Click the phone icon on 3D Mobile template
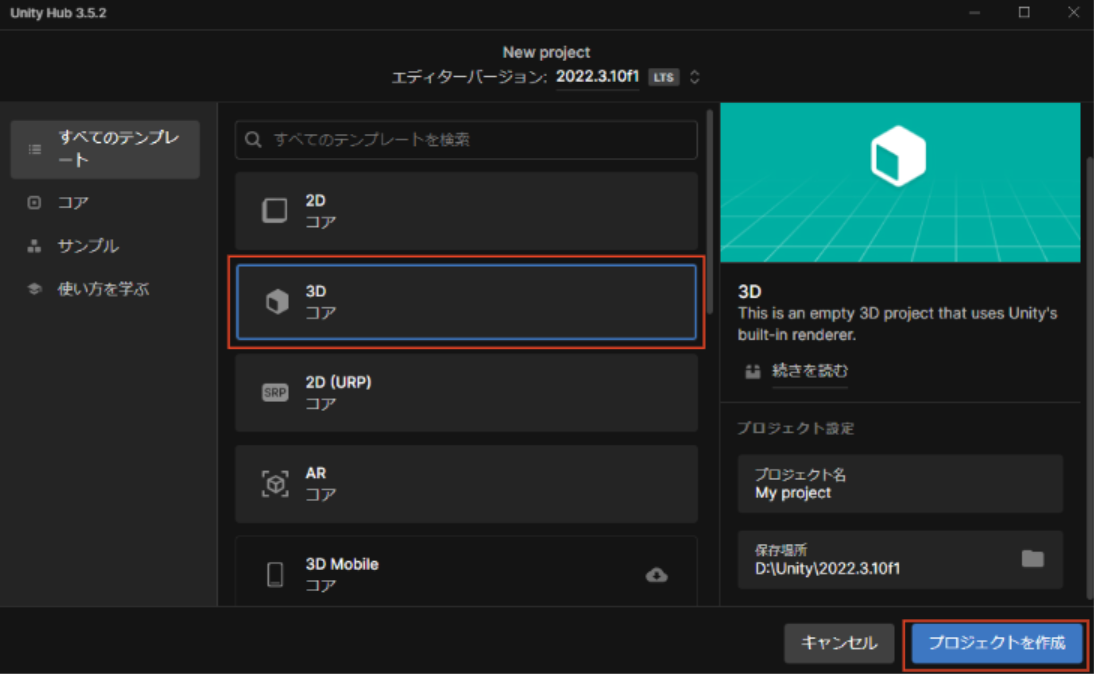 coord(273,573)
